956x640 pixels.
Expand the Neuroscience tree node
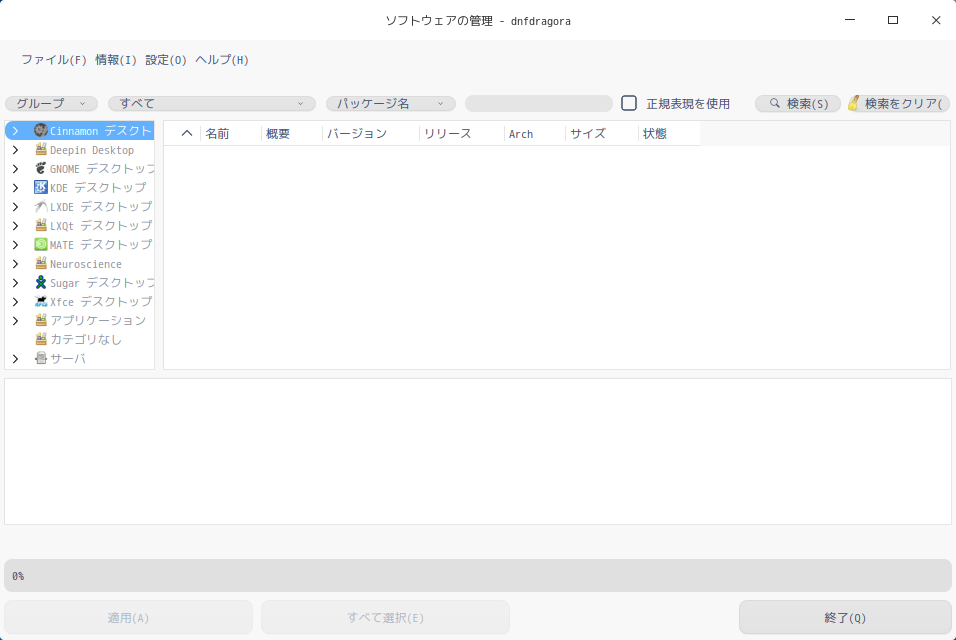(16, 264)
